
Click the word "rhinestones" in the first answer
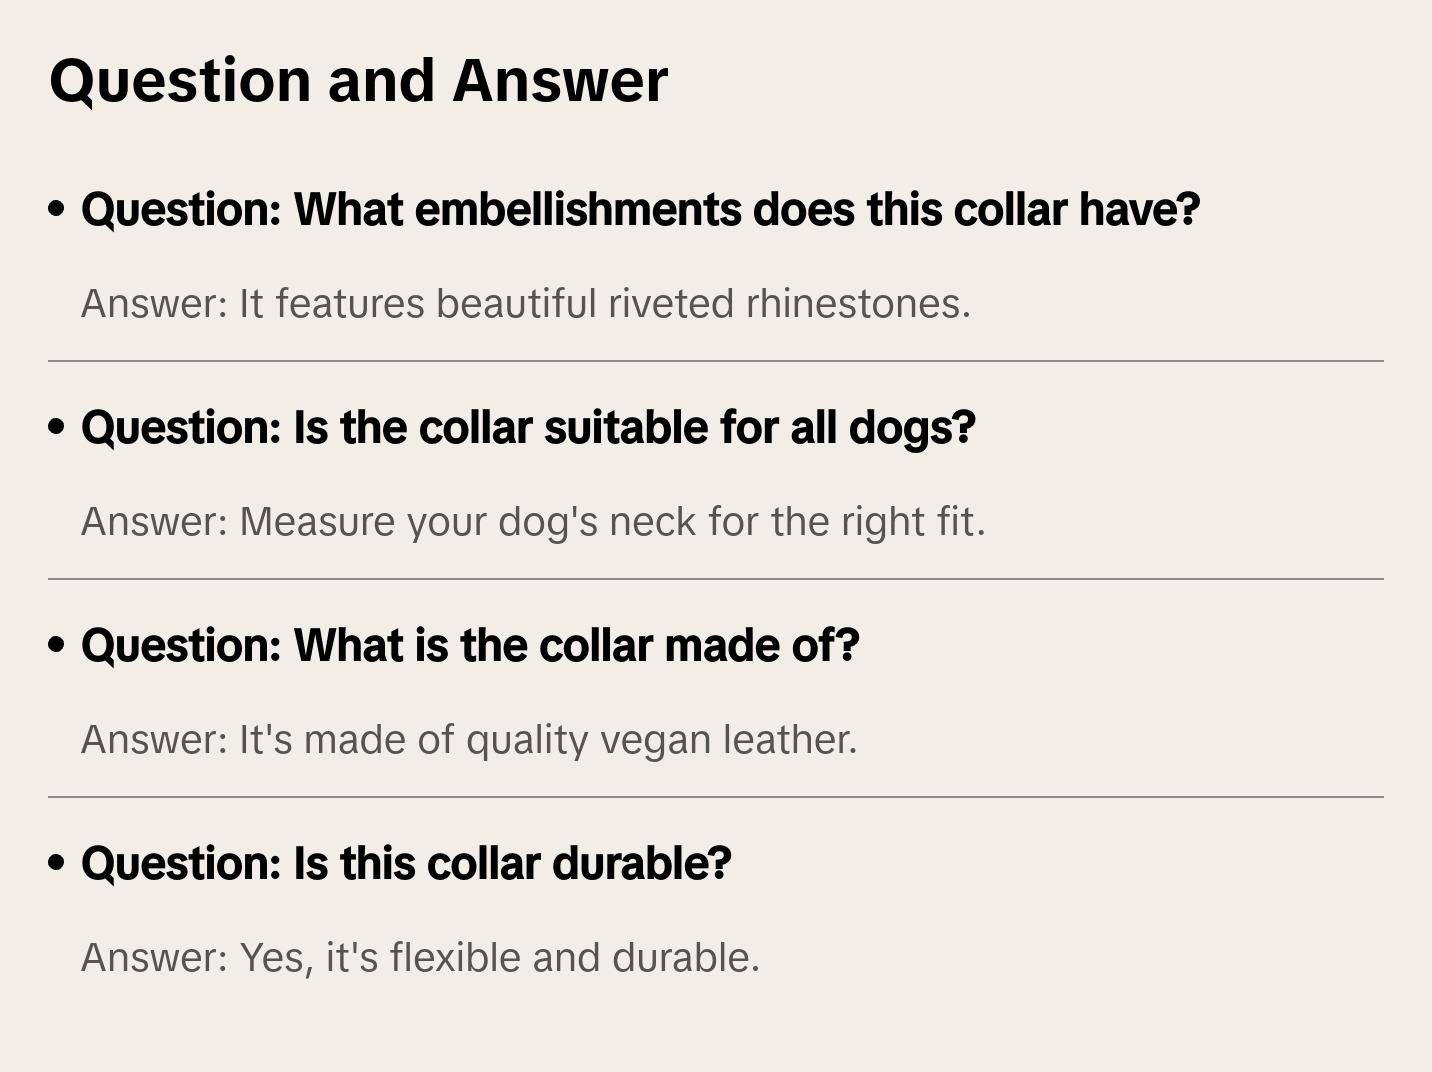(858, 304)
